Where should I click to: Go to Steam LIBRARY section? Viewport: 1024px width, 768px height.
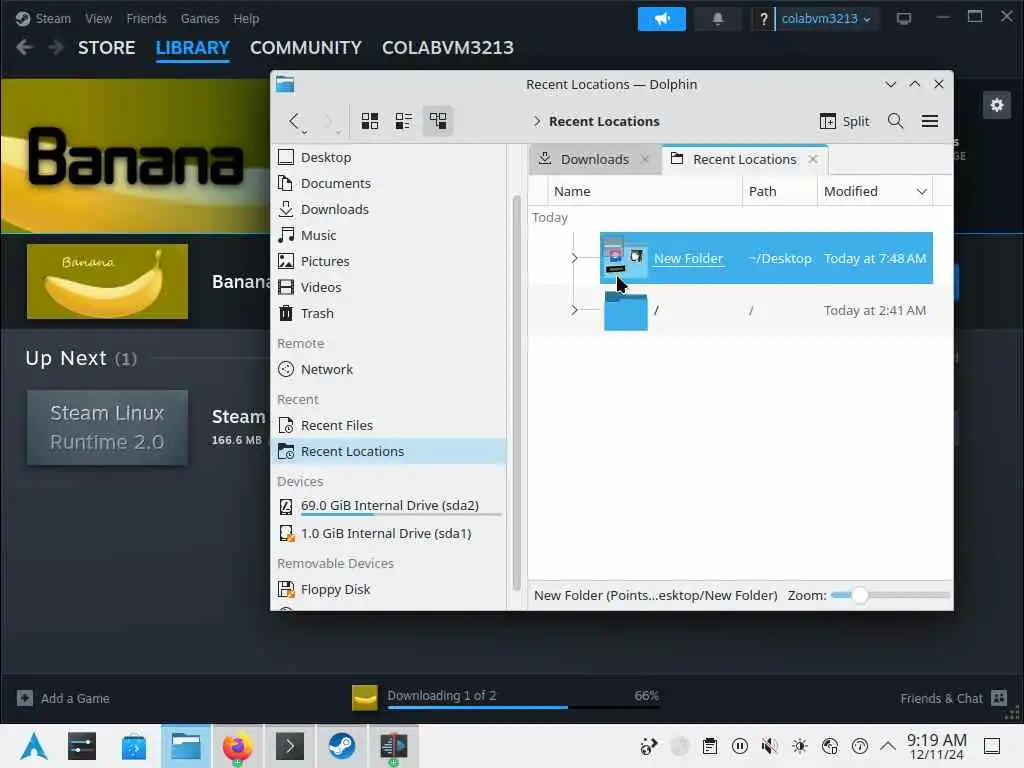pyautogui.click(x=193, y=48)
